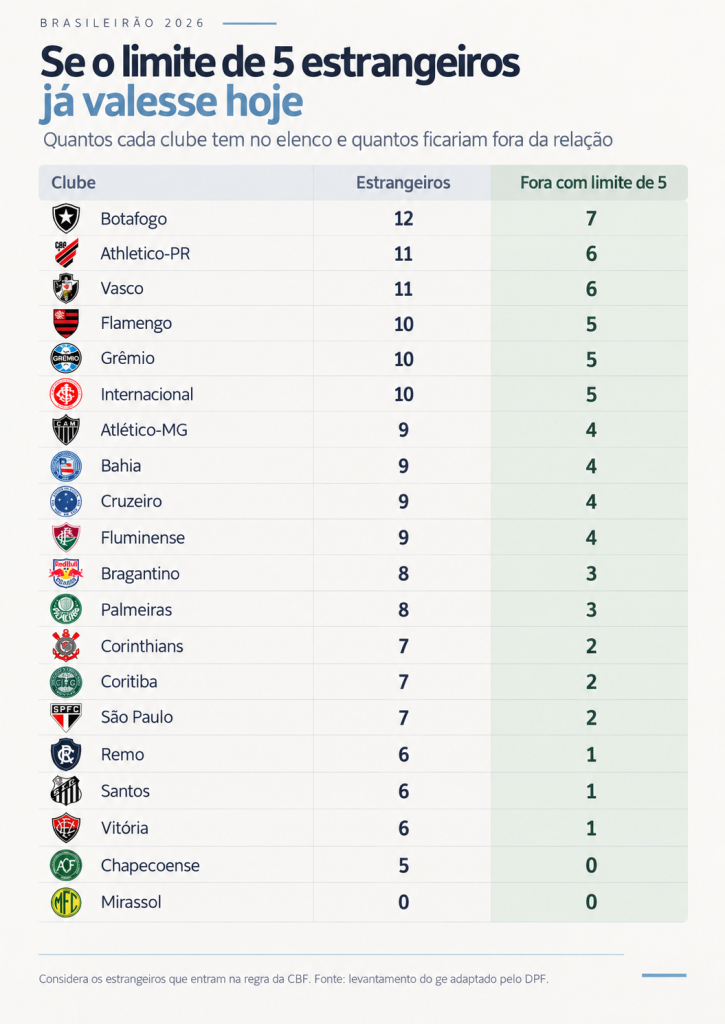The height and width of the screenshot is (1024, 725).
Task: Select the Bragantino Red Bull logo
Action: click(66, 573)
